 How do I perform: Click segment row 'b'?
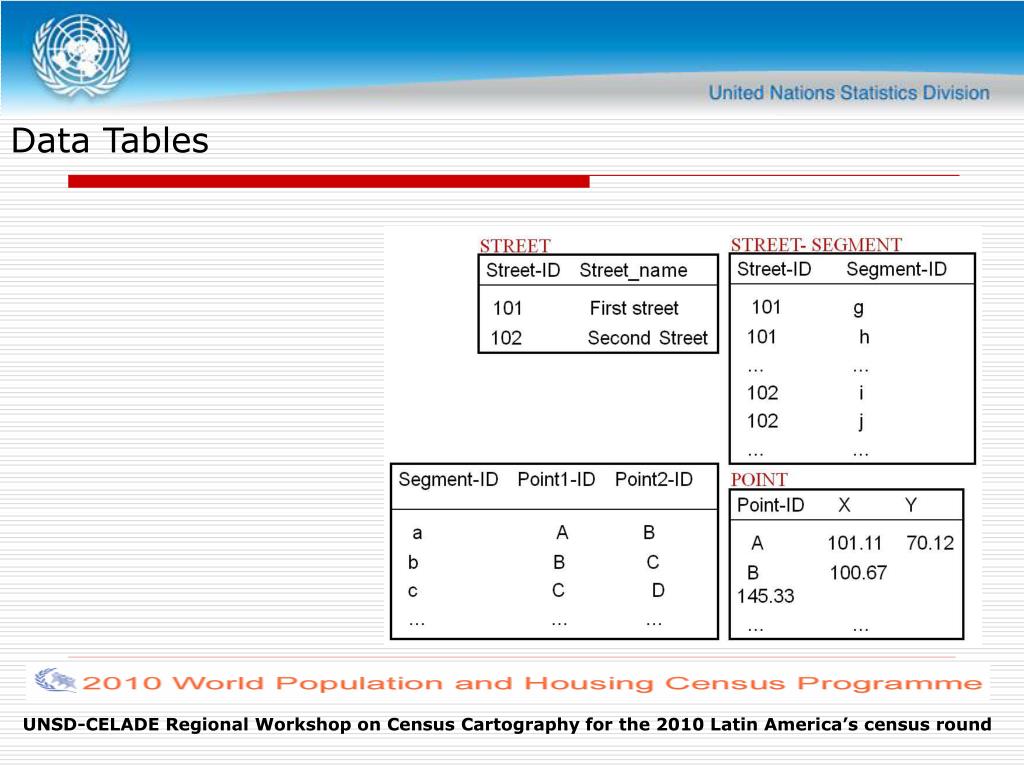tap(413, 562)
